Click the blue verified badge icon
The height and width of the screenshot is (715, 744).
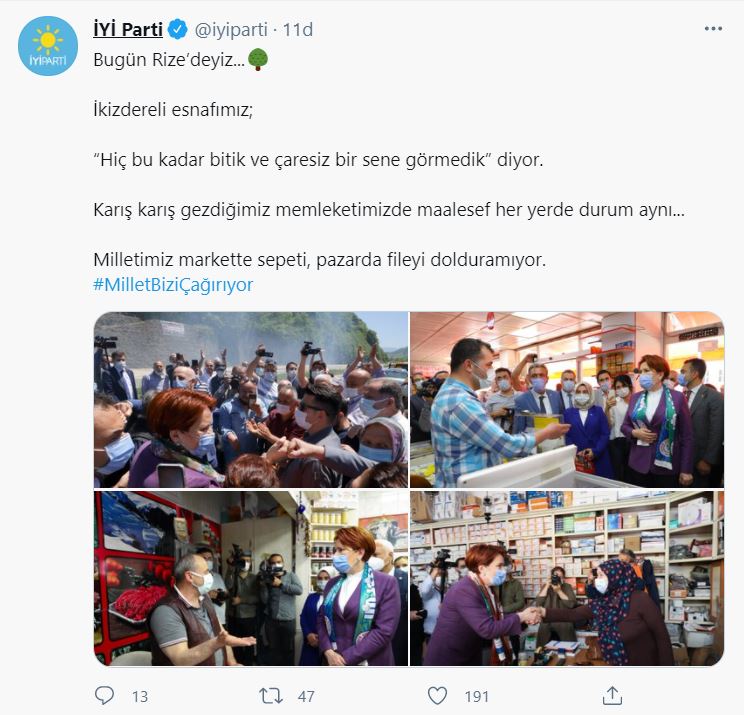(x=178, y=29)
